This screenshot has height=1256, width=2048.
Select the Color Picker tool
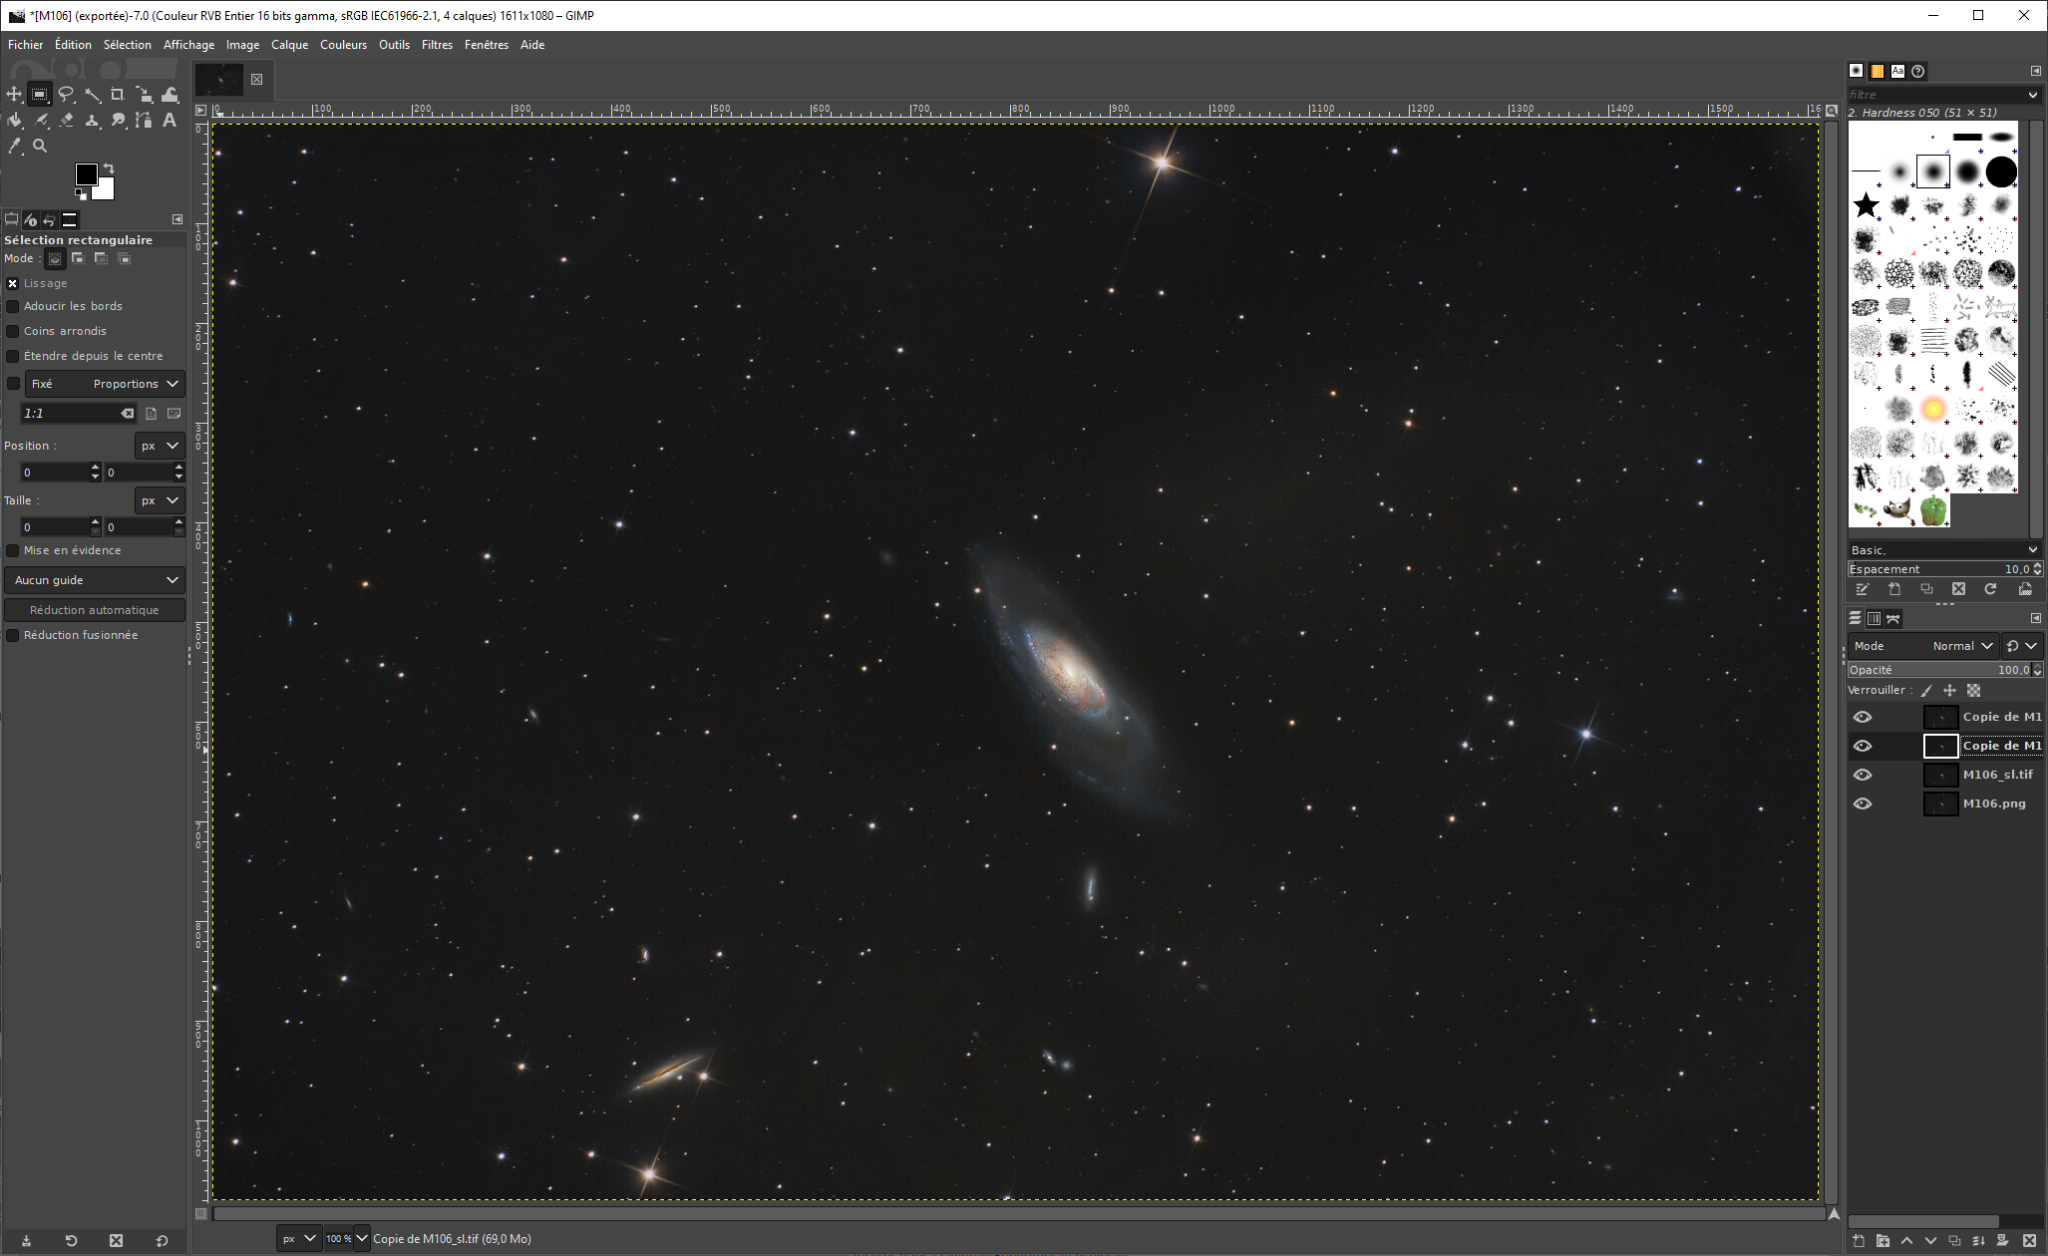(x=14, y=146)
